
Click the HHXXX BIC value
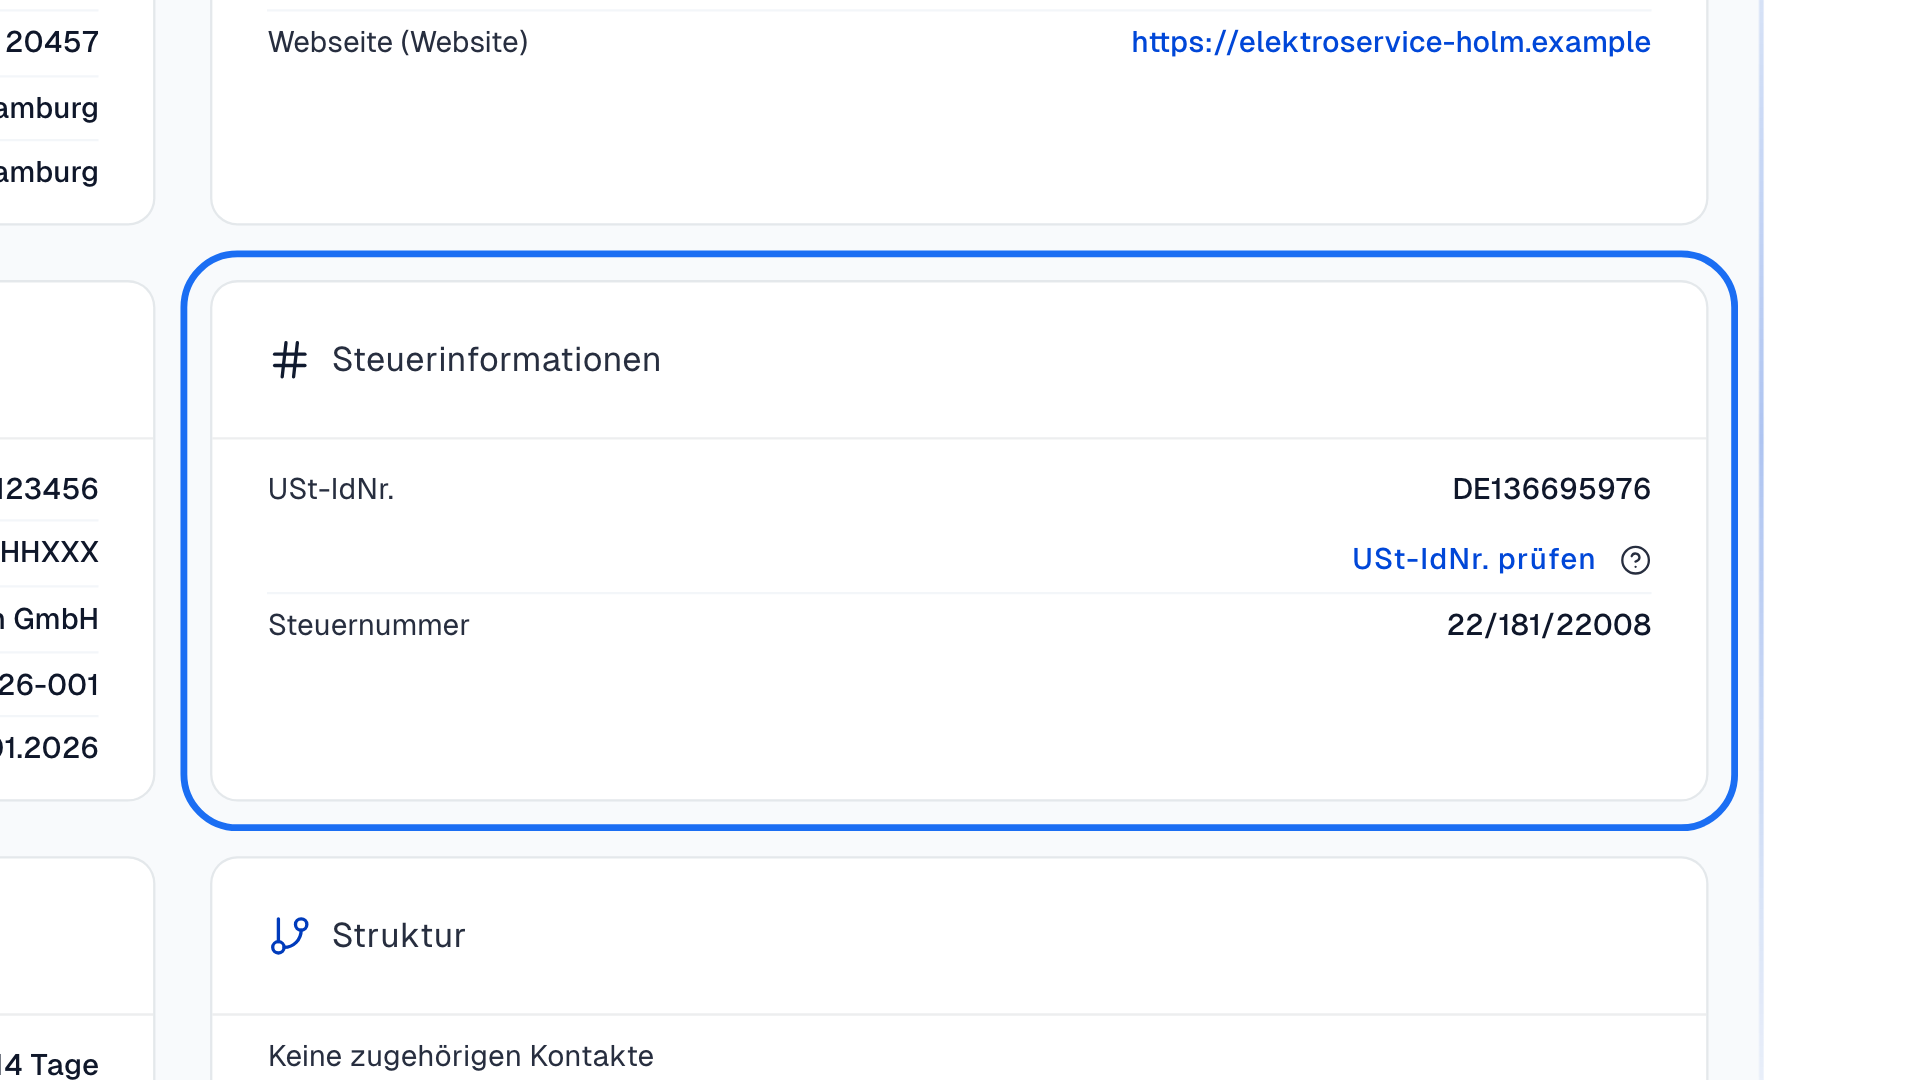(49, 552)
